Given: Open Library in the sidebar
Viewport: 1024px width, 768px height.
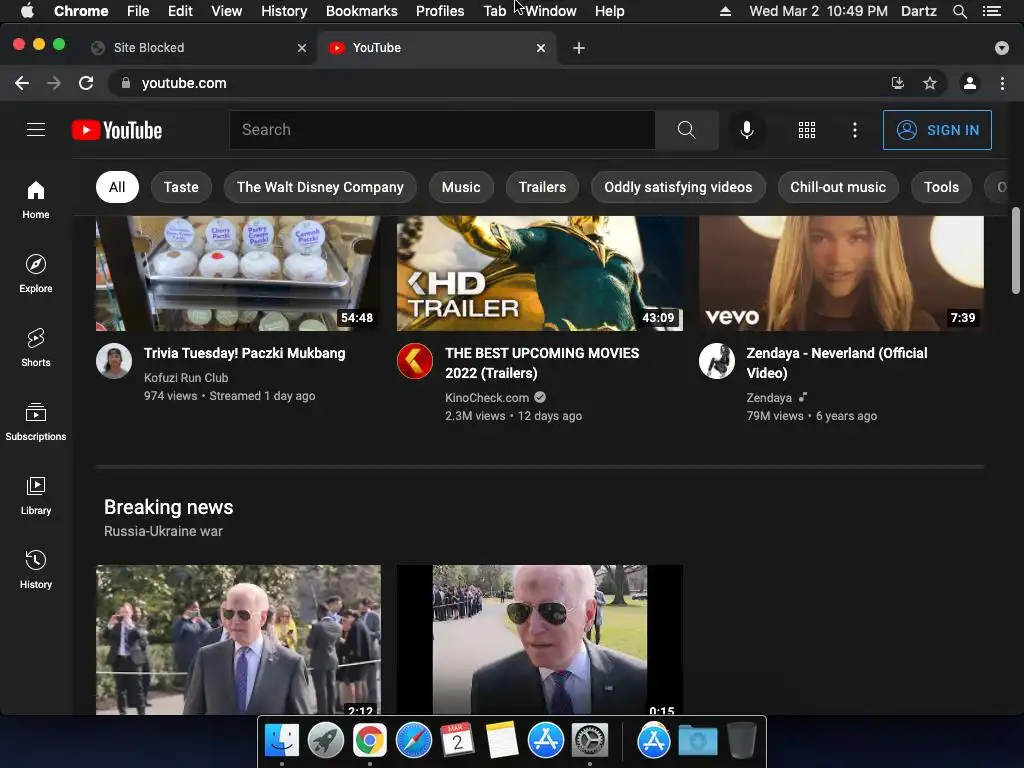Looking at the screenshot, I should point(36,496).
